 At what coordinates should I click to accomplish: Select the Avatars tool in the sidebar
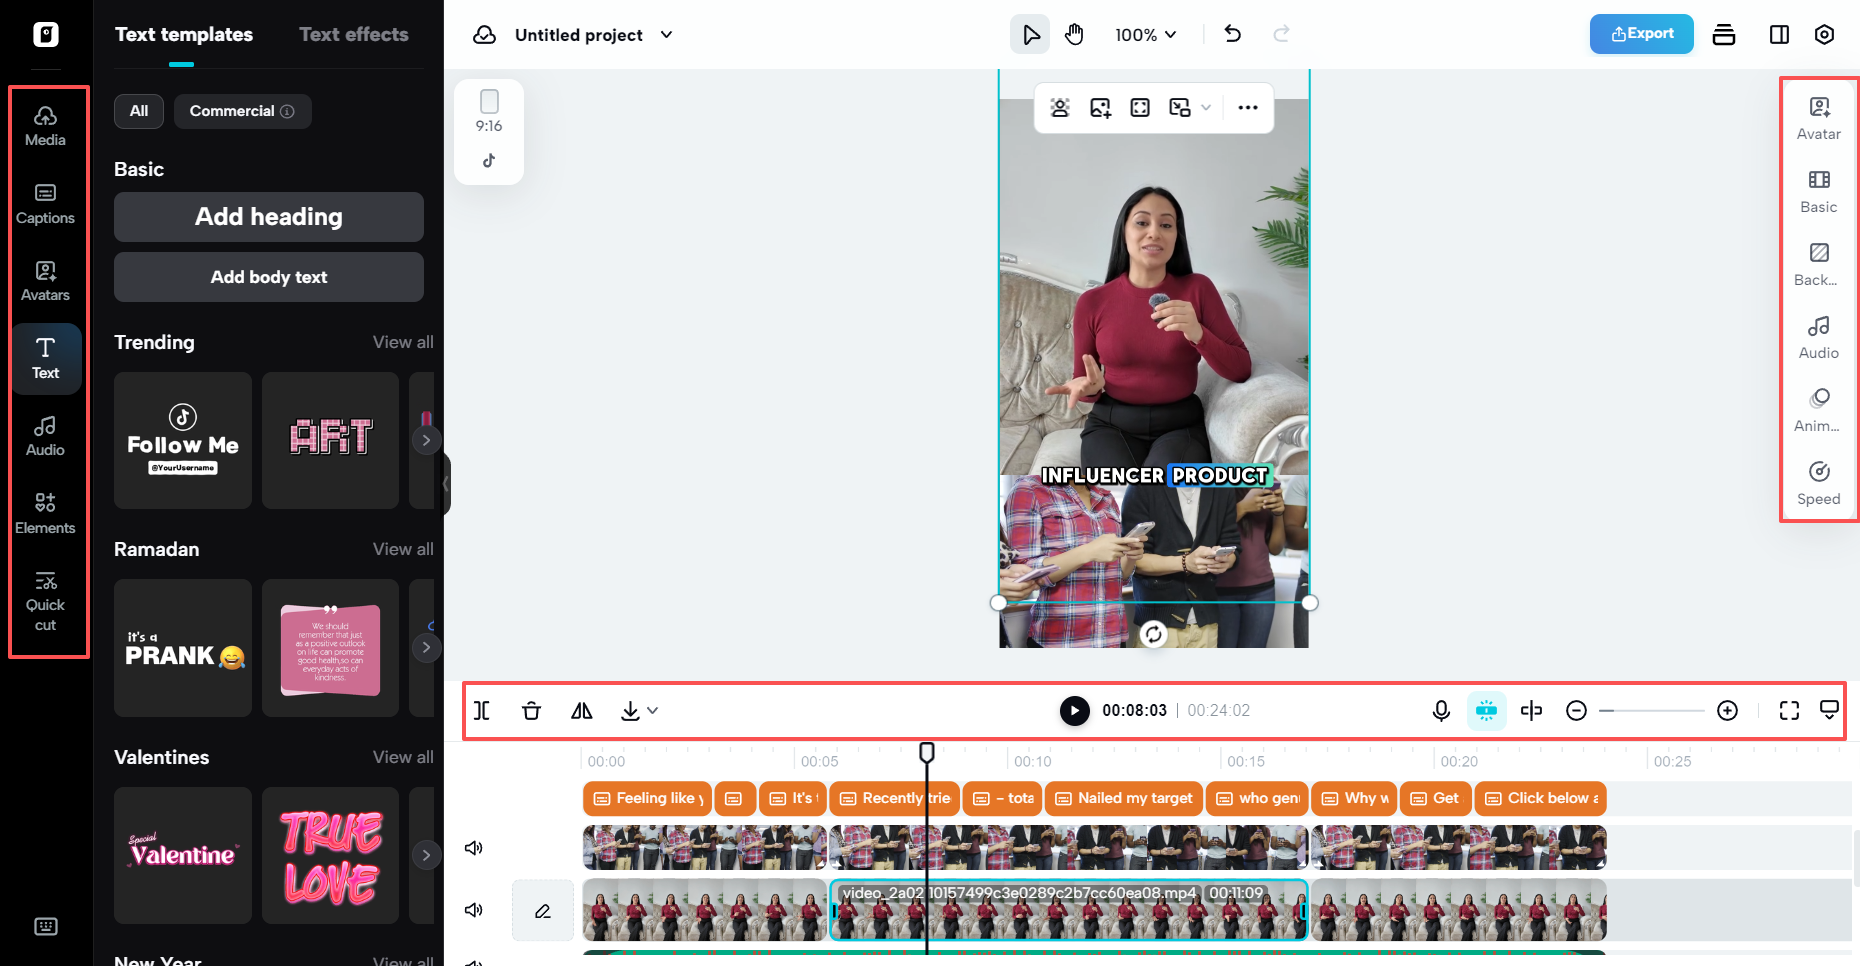coord(46,280)
